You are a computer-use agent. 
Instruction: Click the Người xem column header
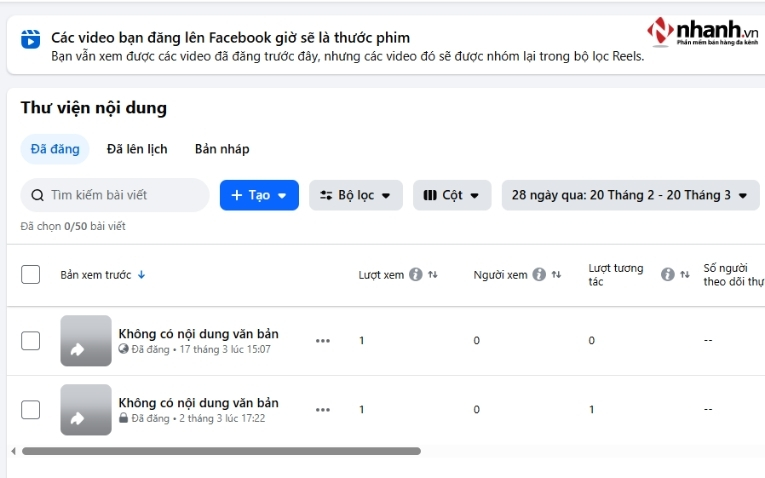point(501,275)
